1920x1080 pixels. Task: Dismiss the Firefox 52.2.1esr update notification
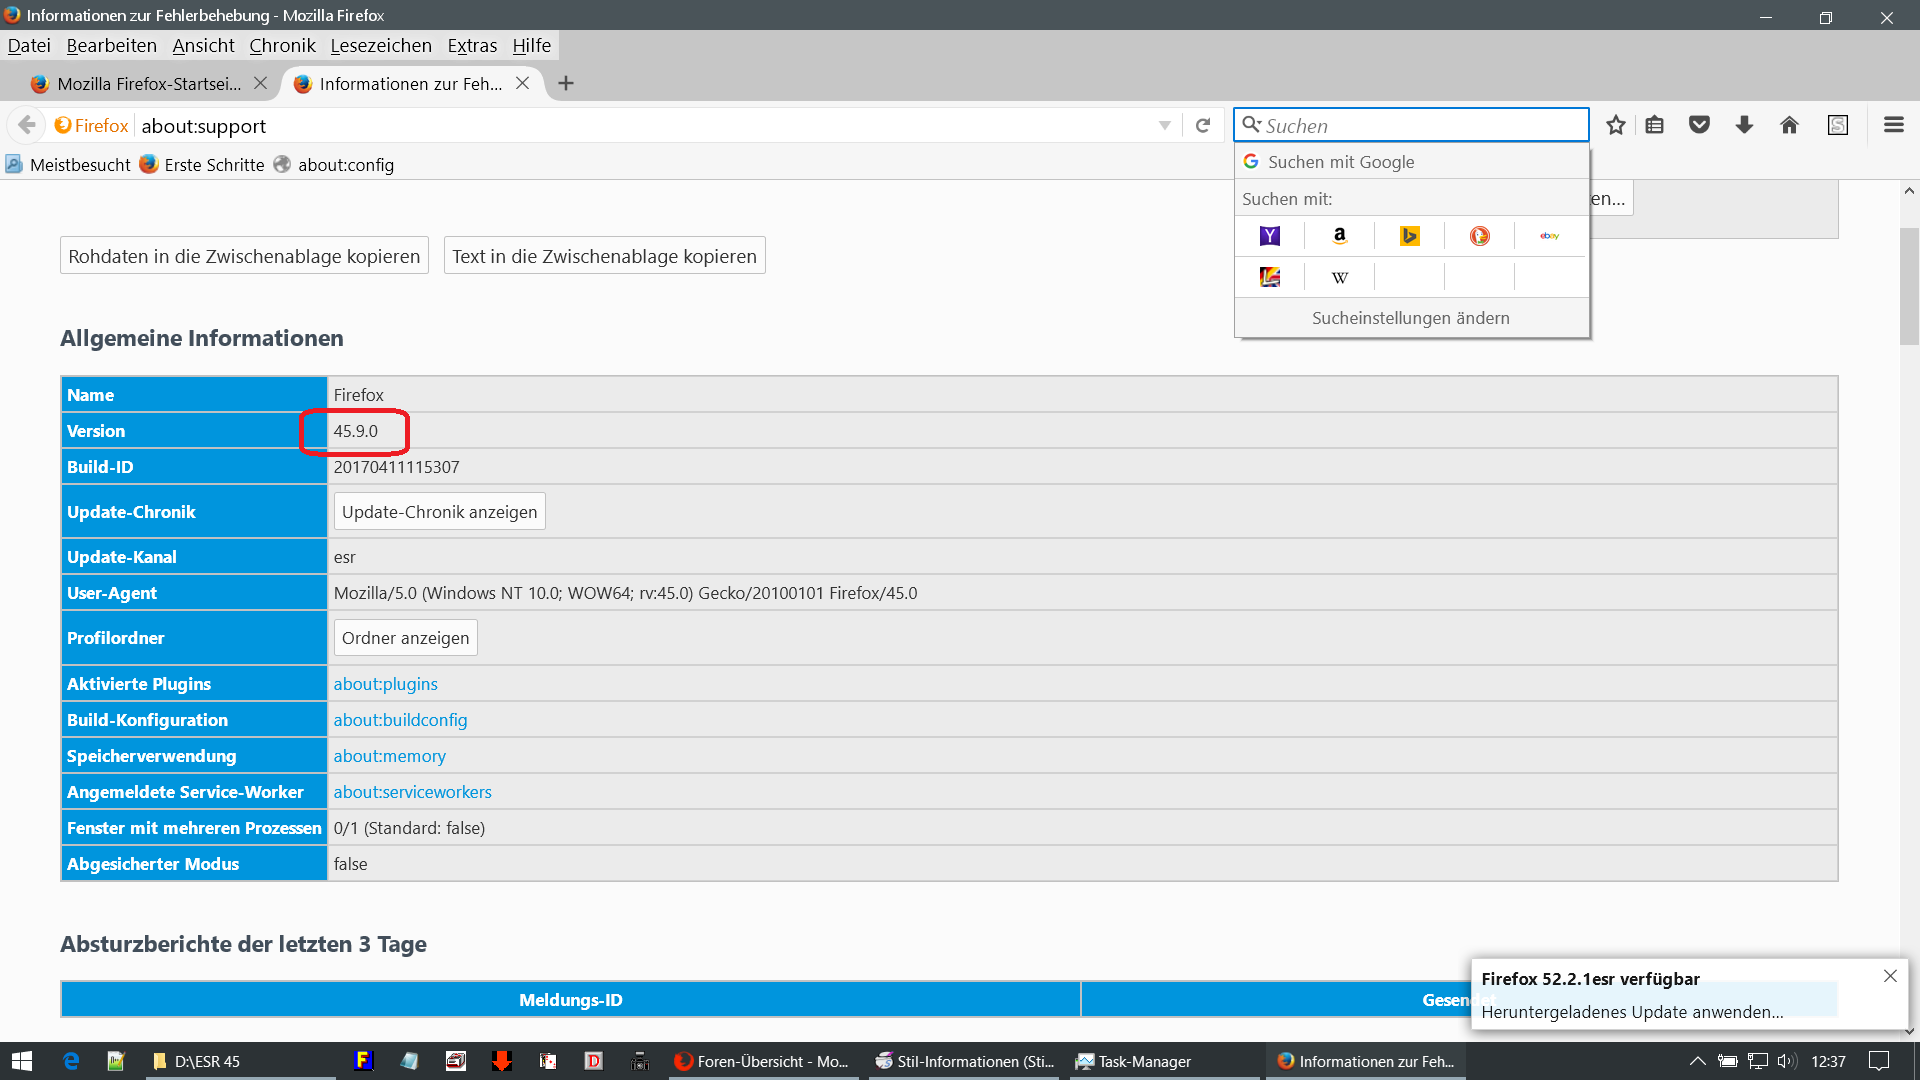pos(1889,976)
